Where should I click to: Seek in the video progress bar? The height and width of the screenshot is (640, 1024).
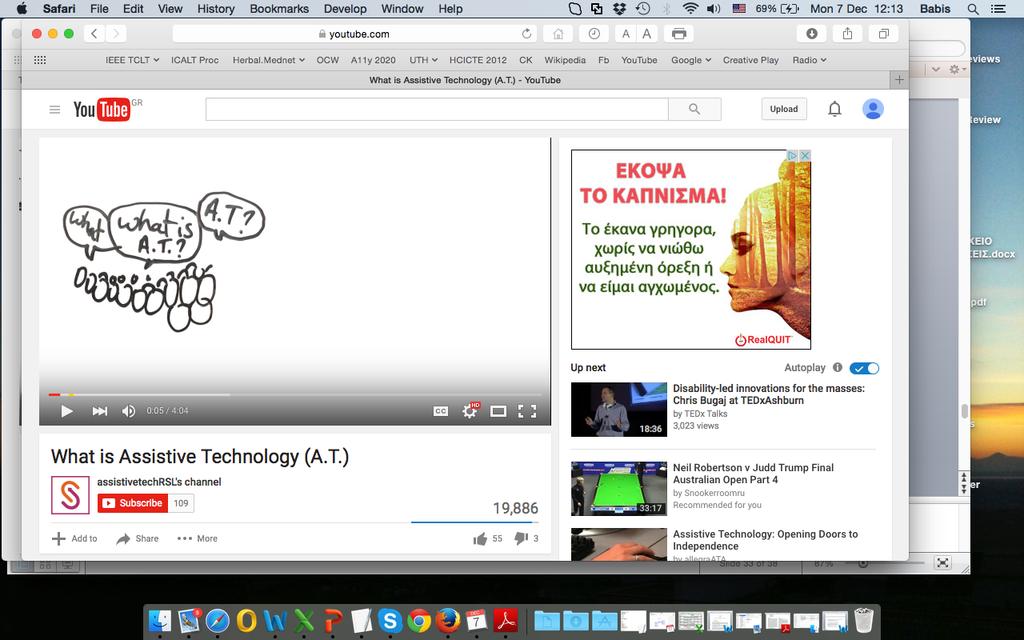(295, 394)
